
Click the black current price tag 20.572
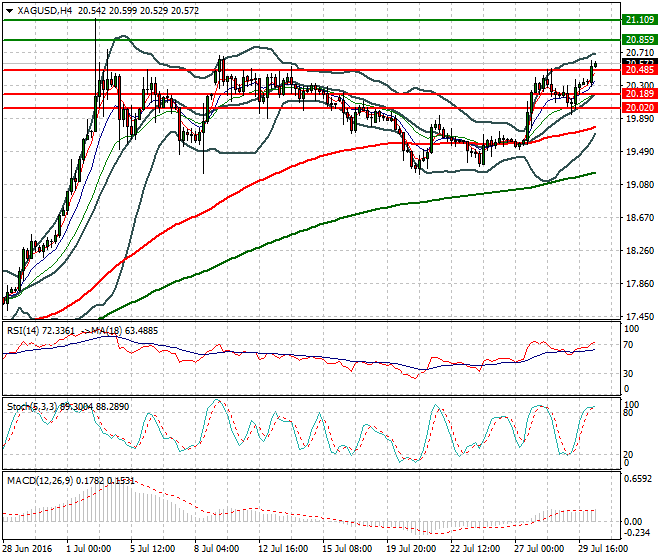point(640,62)
